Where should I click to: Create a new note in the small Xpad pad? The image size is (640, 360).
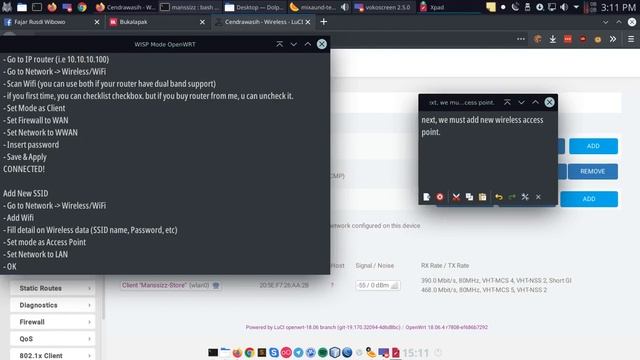coord(427,197)
